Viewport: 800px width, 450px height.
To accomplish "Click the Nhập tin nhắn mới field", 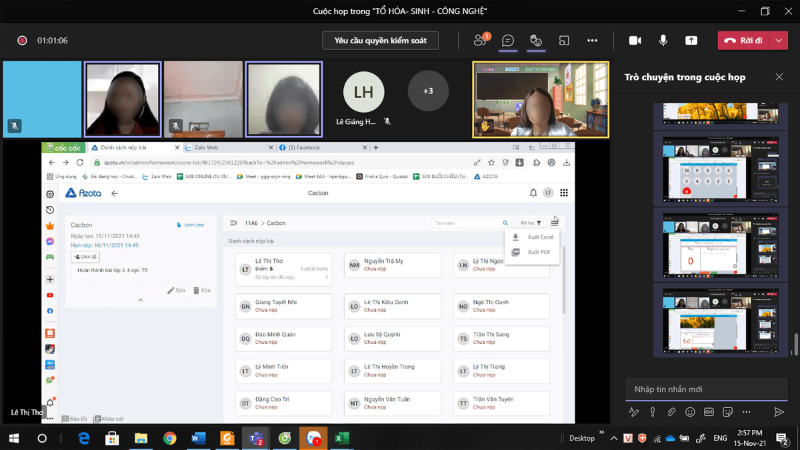I will click(706, 389).
